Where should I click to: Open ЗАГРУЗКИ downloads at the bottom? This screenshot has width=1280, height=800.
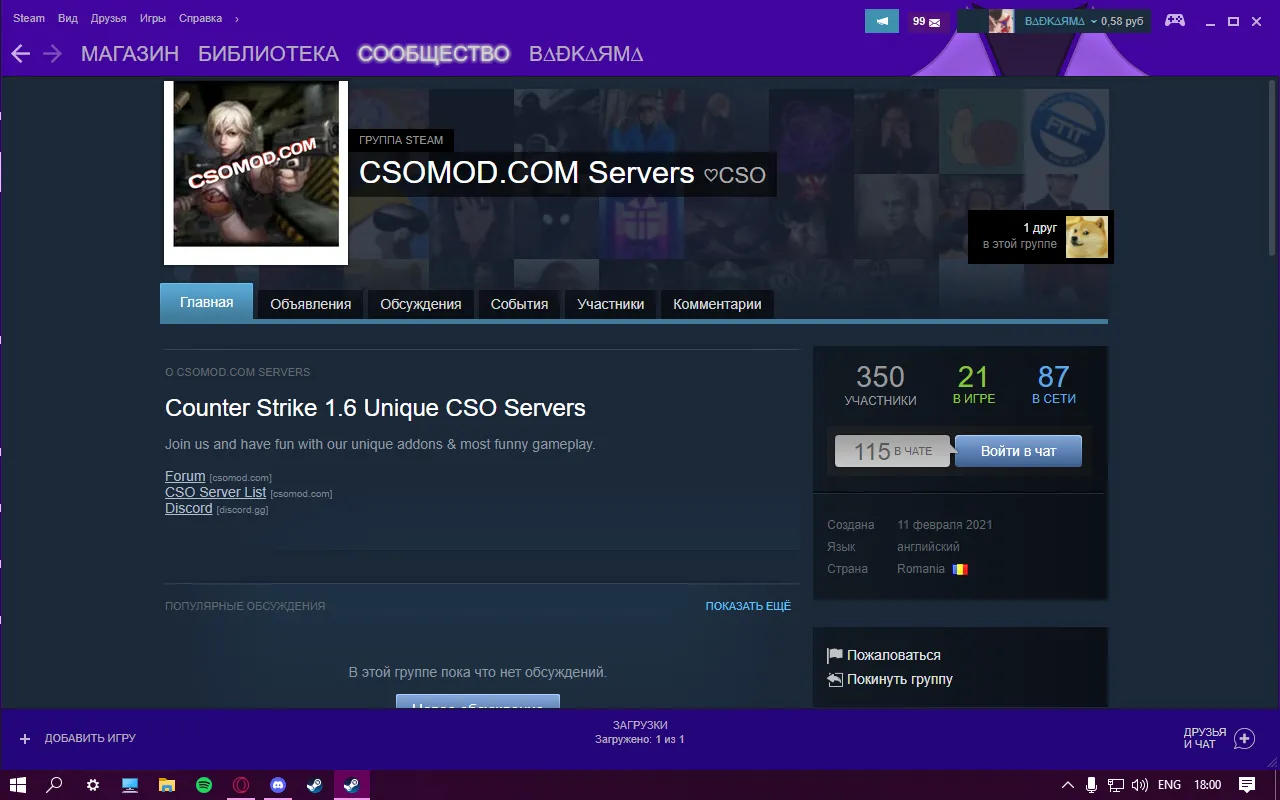point(640,732)
